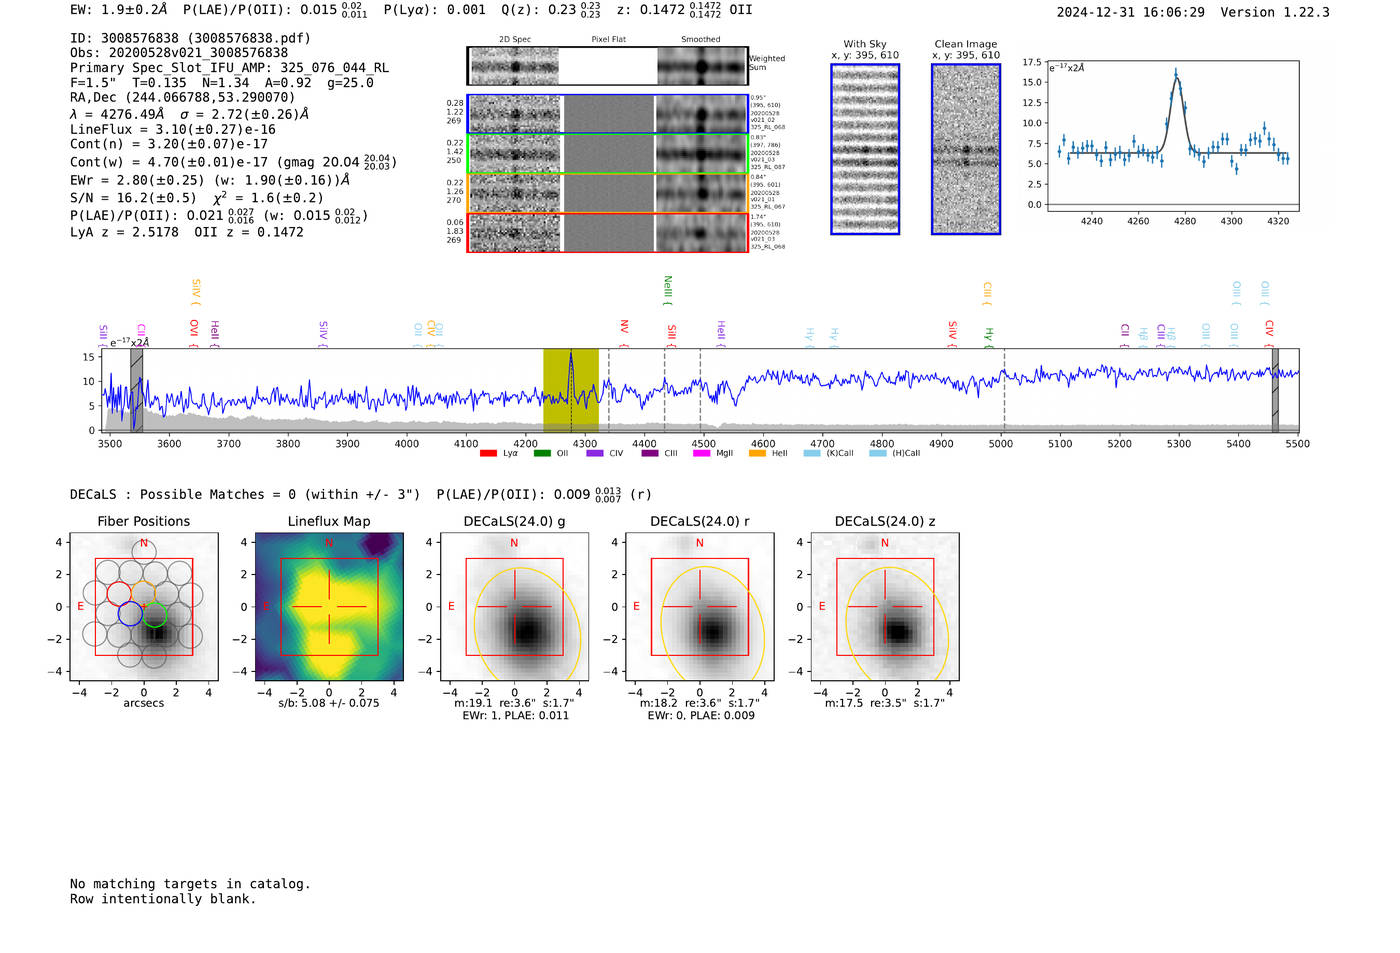Click No matching targets in catalog text
1400x953 pixels.
tap(190, 884)
